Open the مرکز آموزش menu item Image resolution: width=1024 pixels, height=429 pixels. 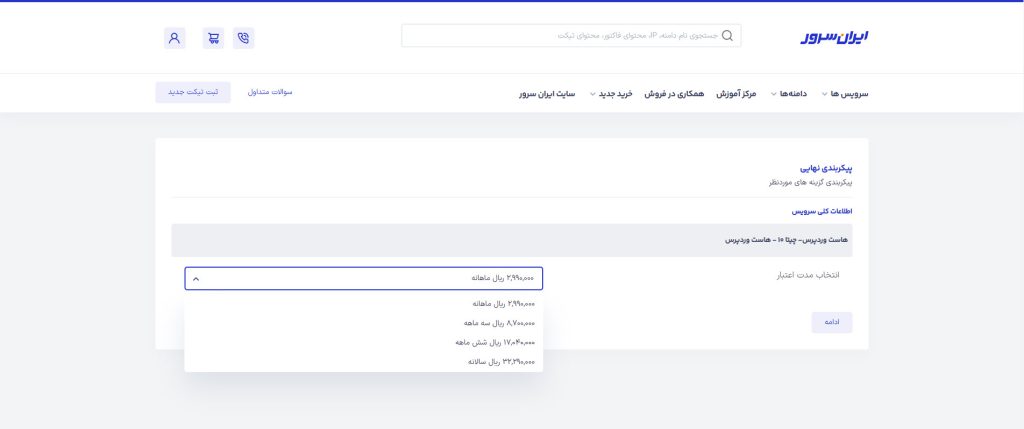pyautogui.click(x=735, y=93)
